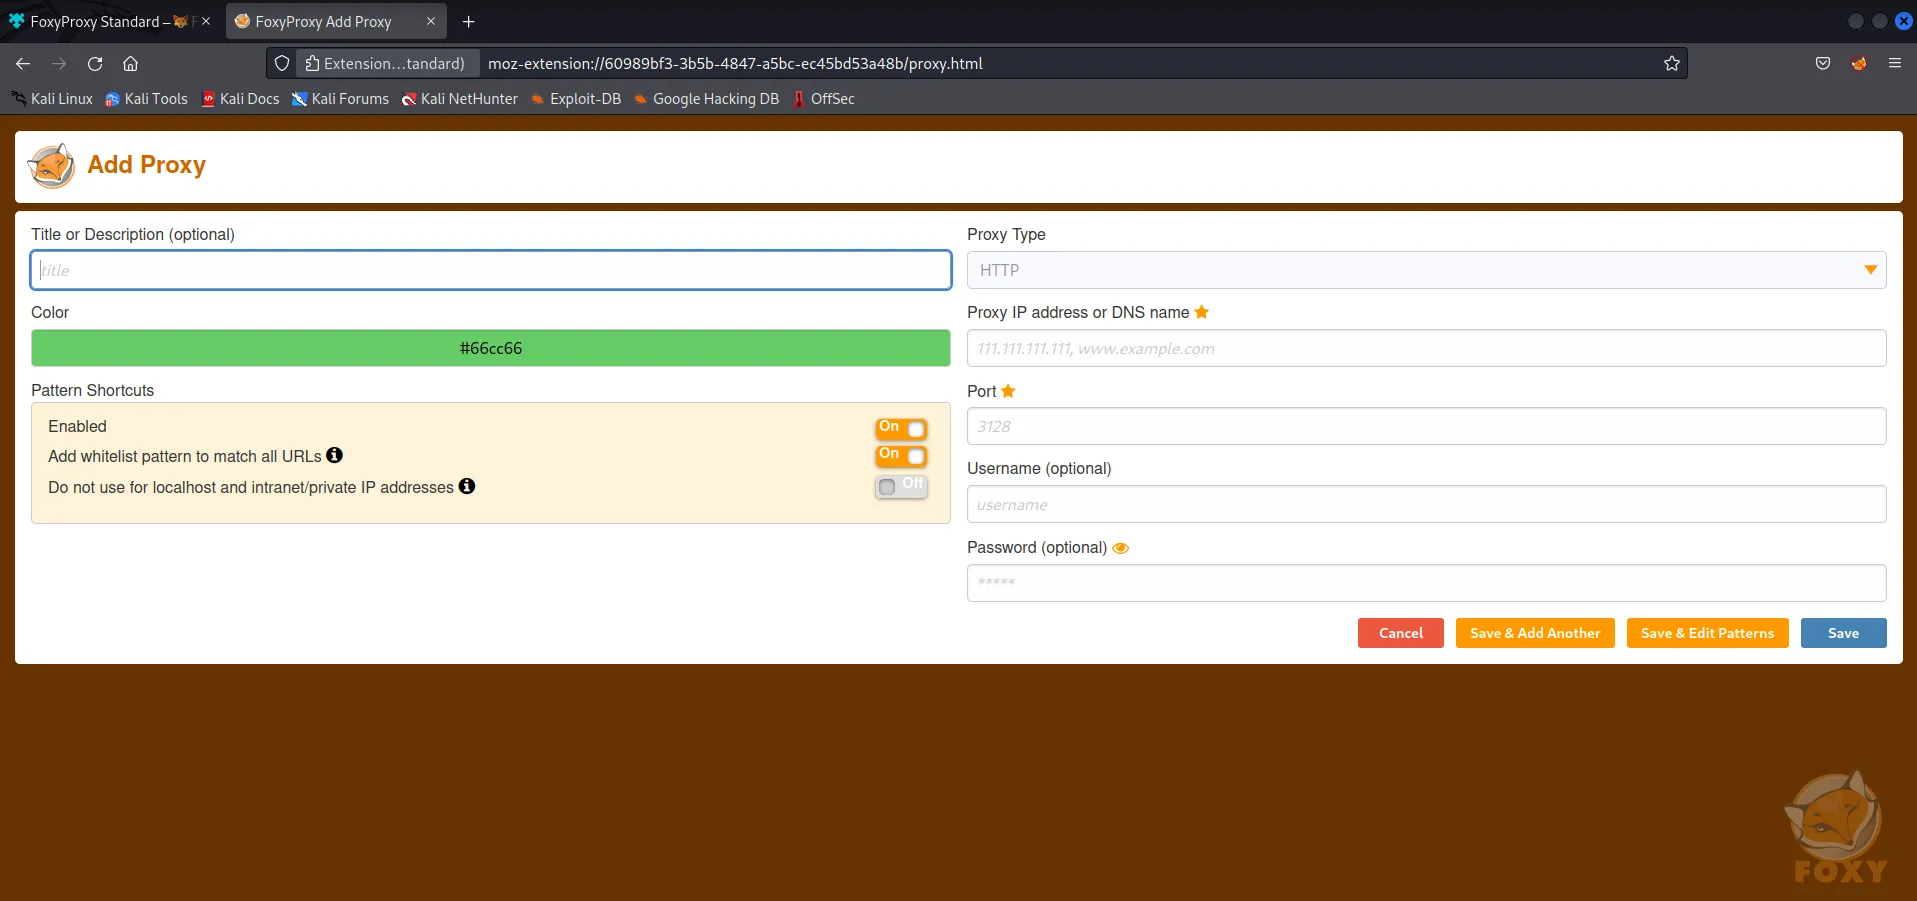Open the Pocket save icon
1917x901 pixels.
pyautogui.click(x=1823, y=63)
